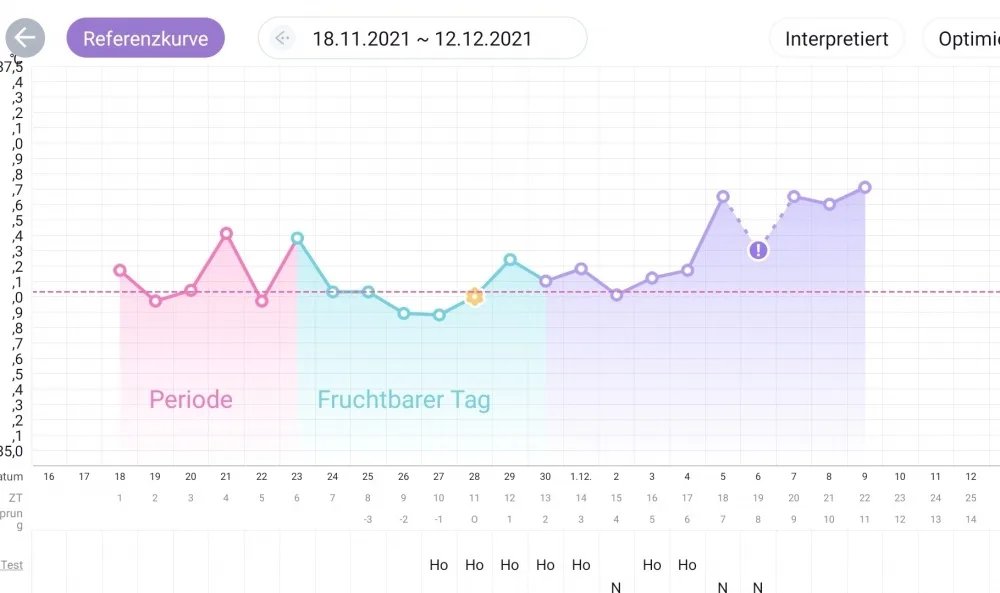The height and width of the screenshot is (593, 1000).
Task: Click the Ho test entry under December 4
Action: point(687,565)
